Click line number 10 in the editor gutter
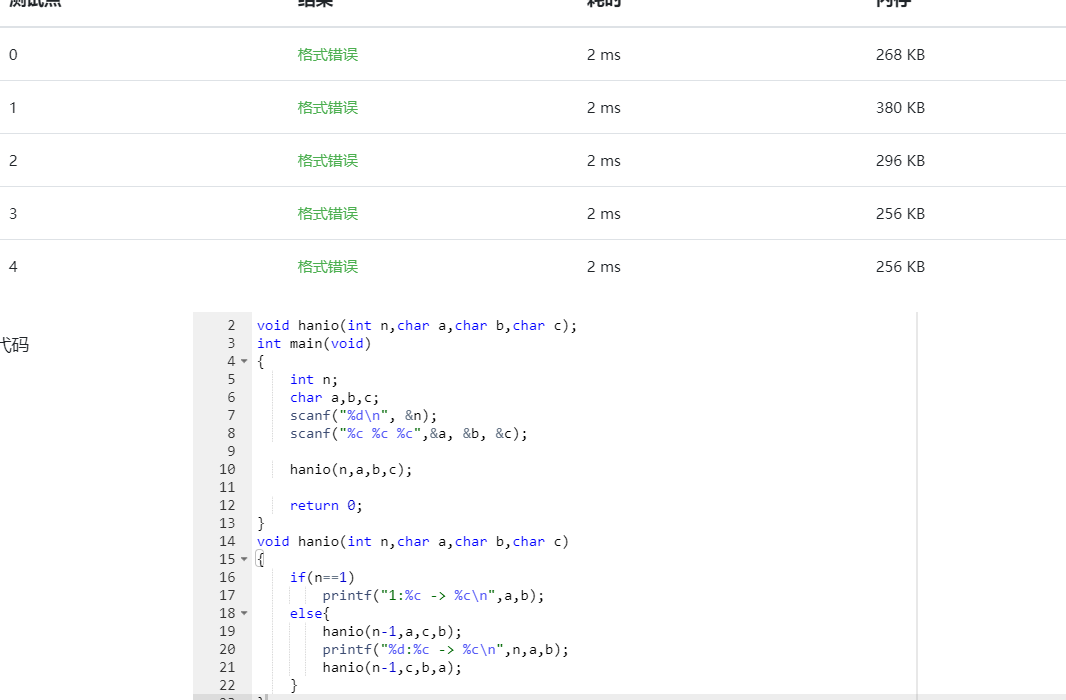This screenshot has width=1066, height=700. click(x=227, y=469)
